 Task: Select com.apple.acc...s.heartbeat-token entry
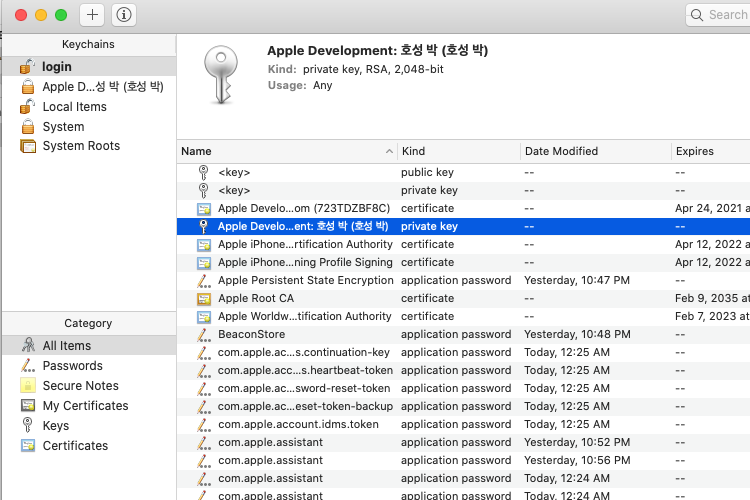(463, 370)
